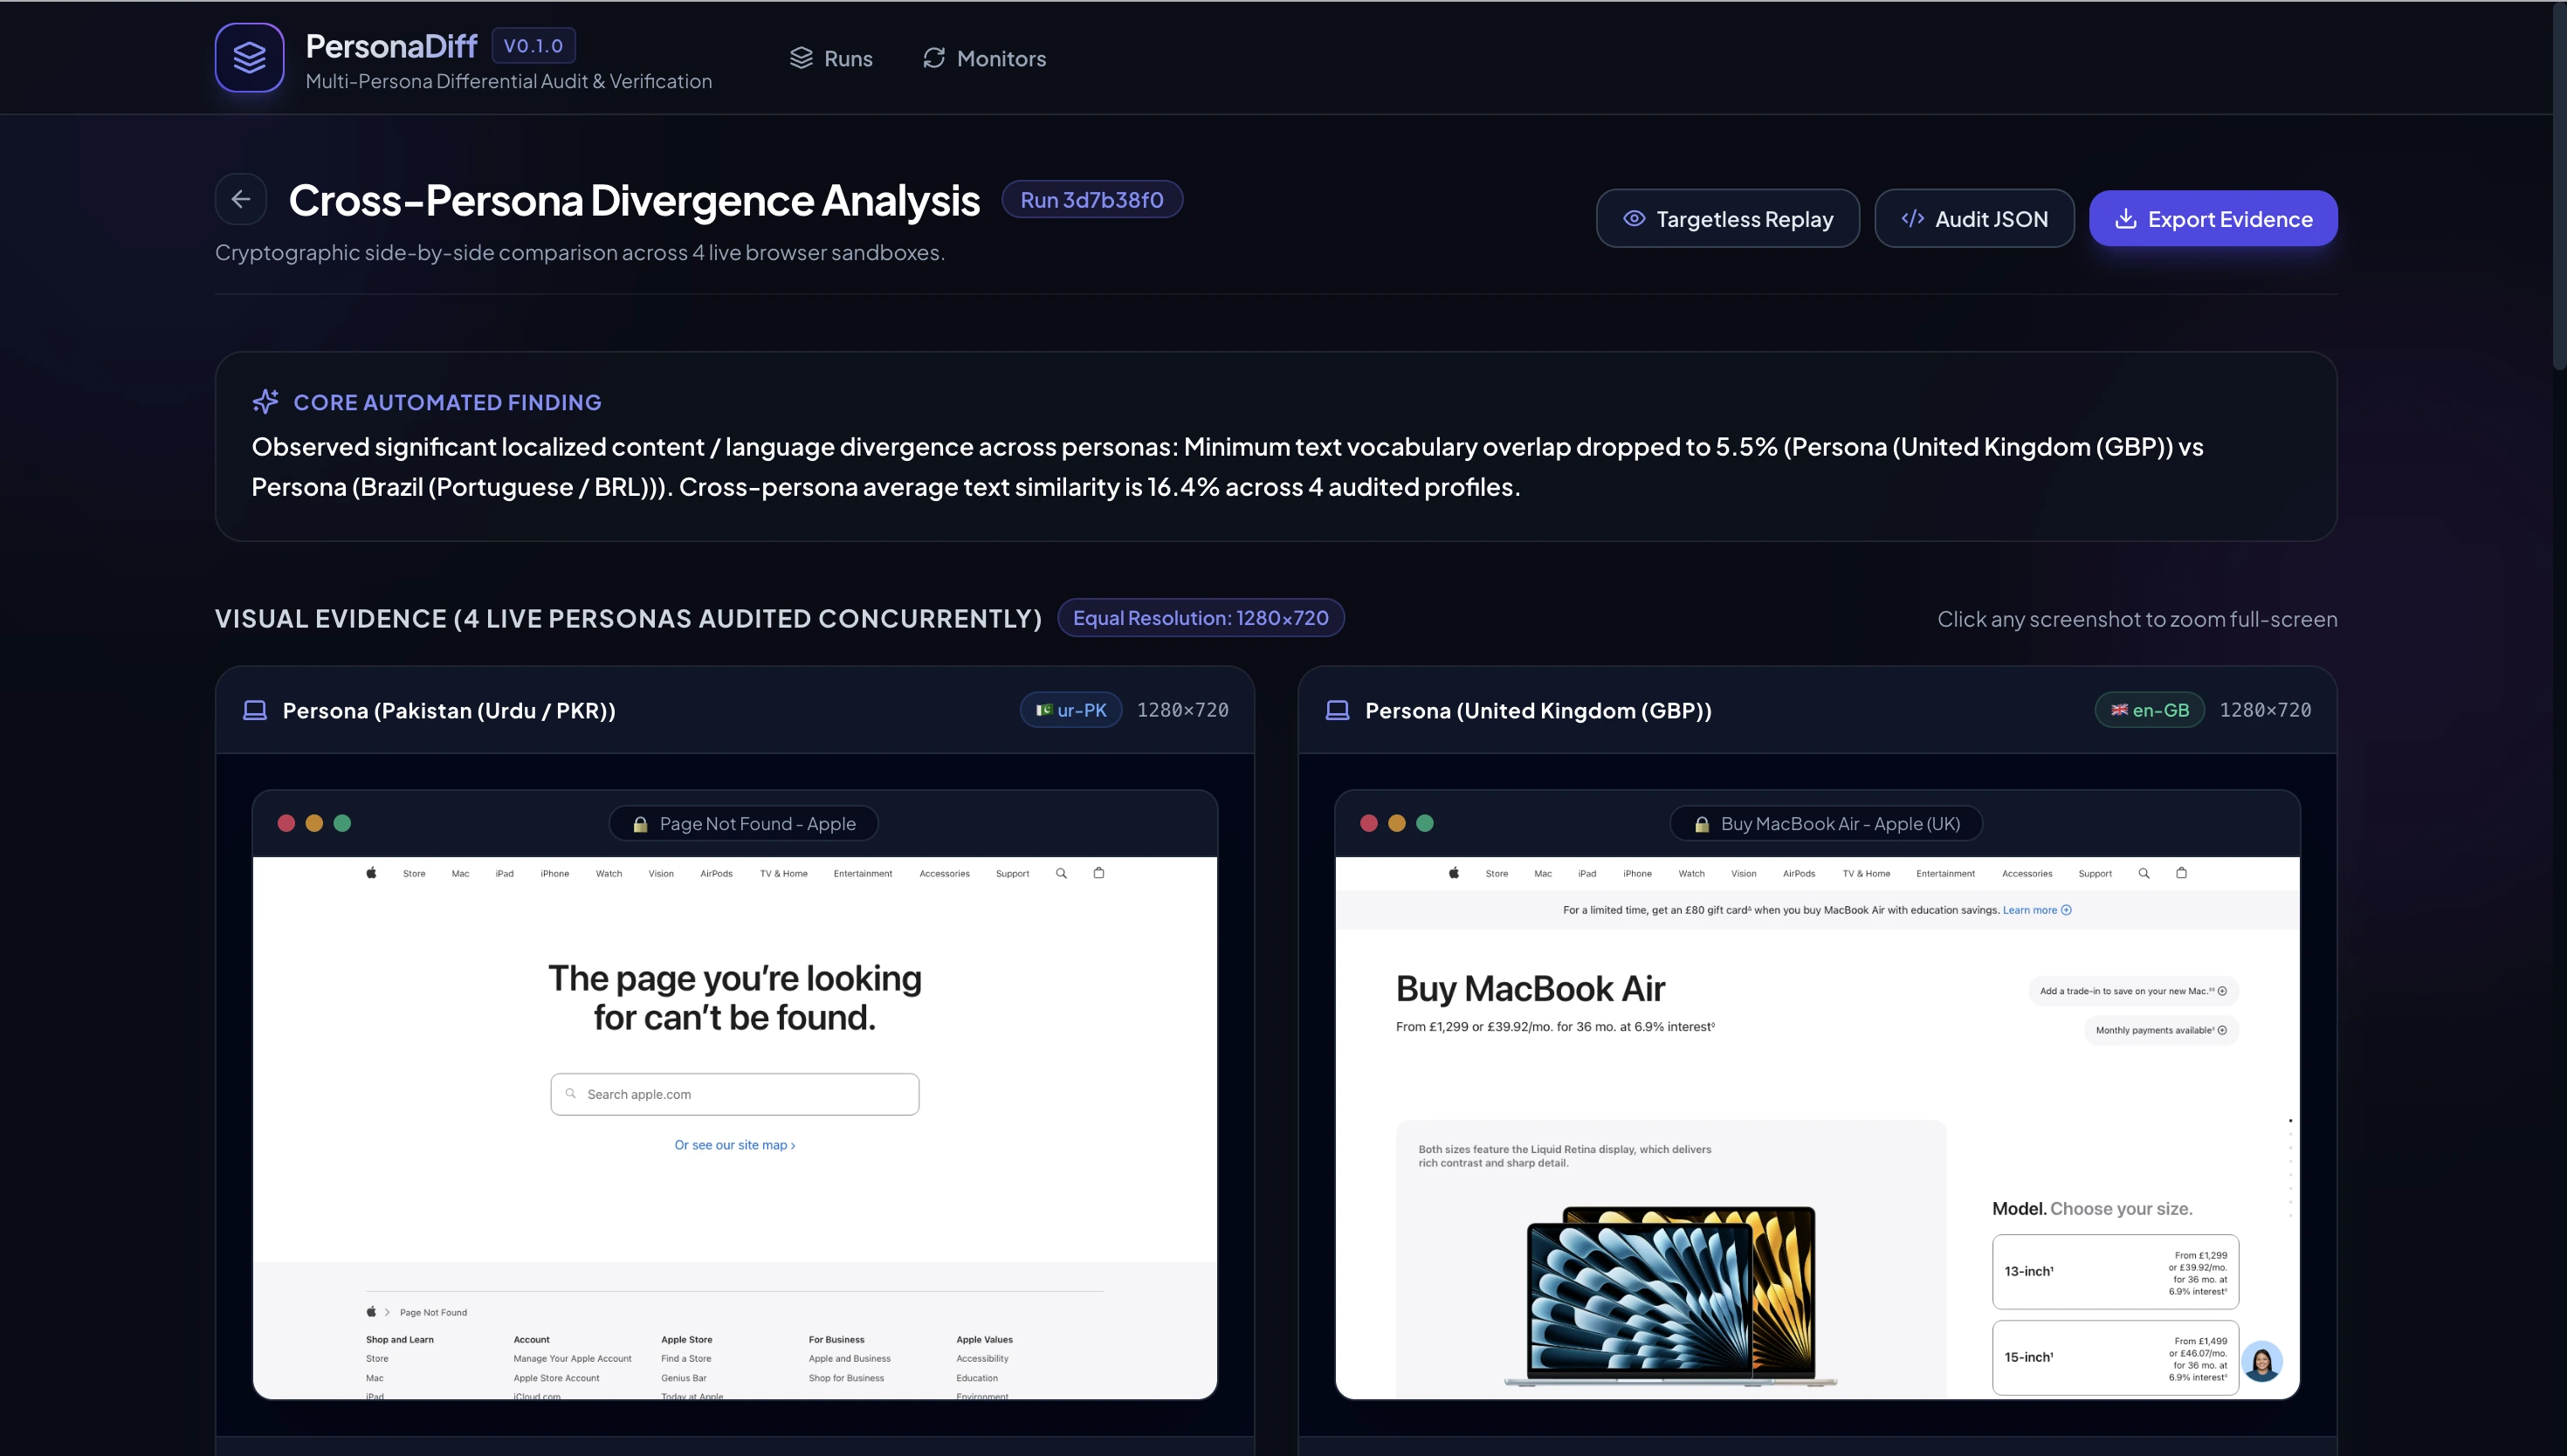Image resolution: width=2567 pixels, height=1456 pixels.
Task: Click 'Add a trade-in to save' pill
Action: click(x=2133, y=991)
